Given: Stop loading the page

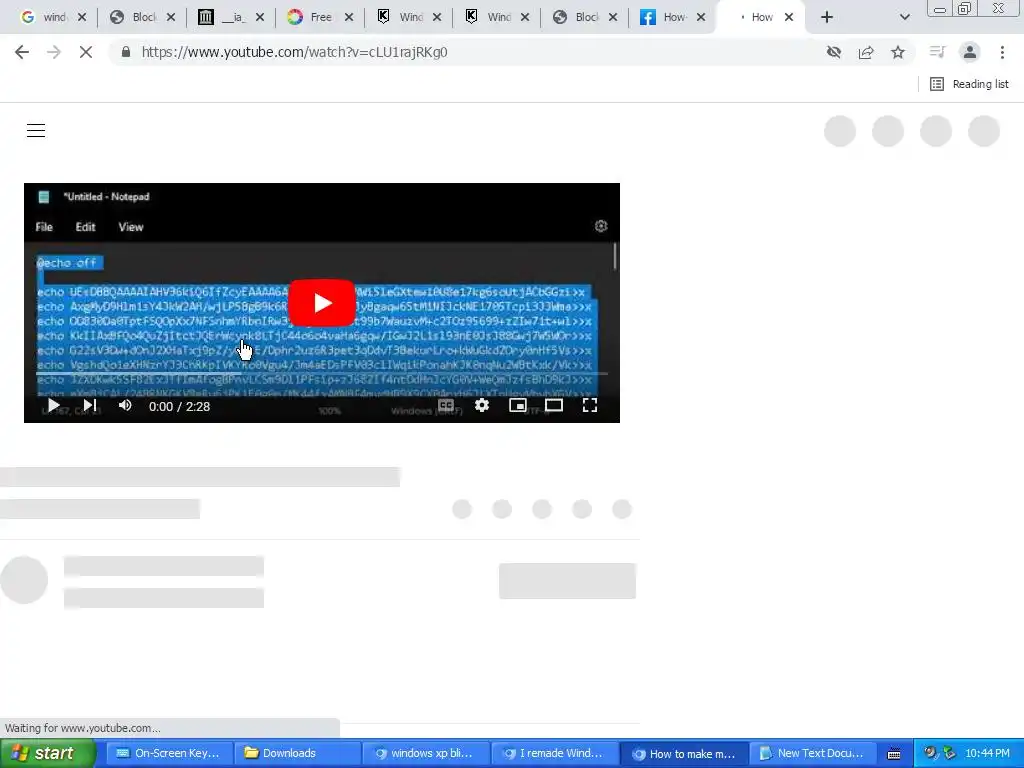Looking at the screenshot, I should pyautogui.click(x=86, y=52).
